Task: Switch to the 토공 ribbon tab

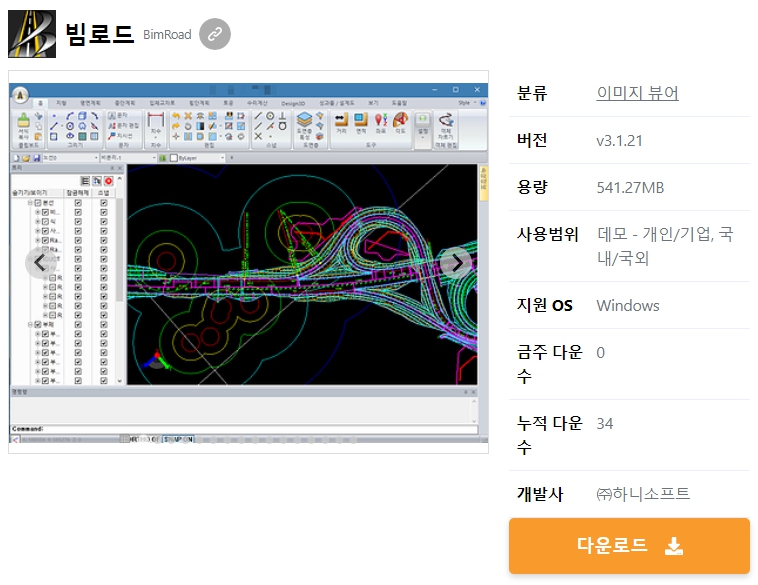Action: [x=228, y=103]
